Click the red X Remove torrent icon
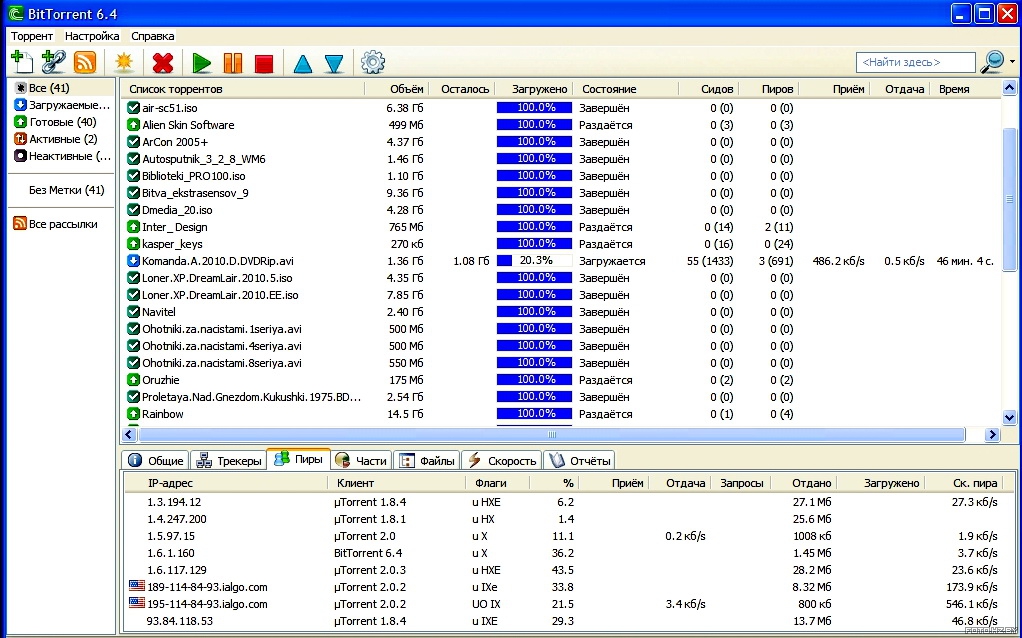The height and width of the screenshot is (638, 1022). click(163, 63)
